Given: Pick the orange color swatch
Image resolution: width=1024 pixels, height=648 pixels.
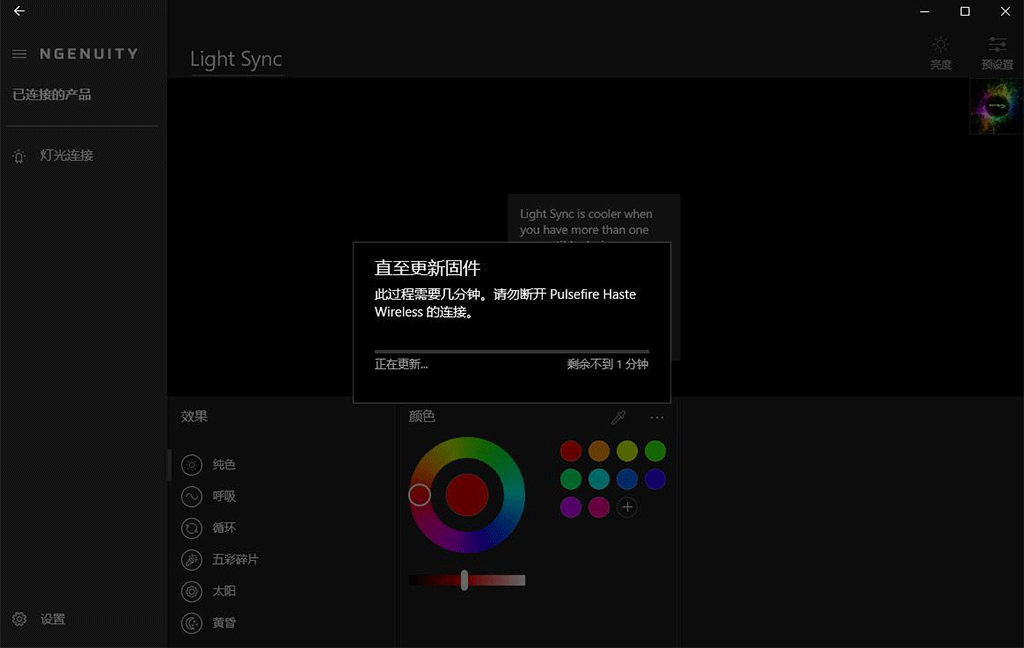Looking at the screenshot, I should (x=599, y=451).
